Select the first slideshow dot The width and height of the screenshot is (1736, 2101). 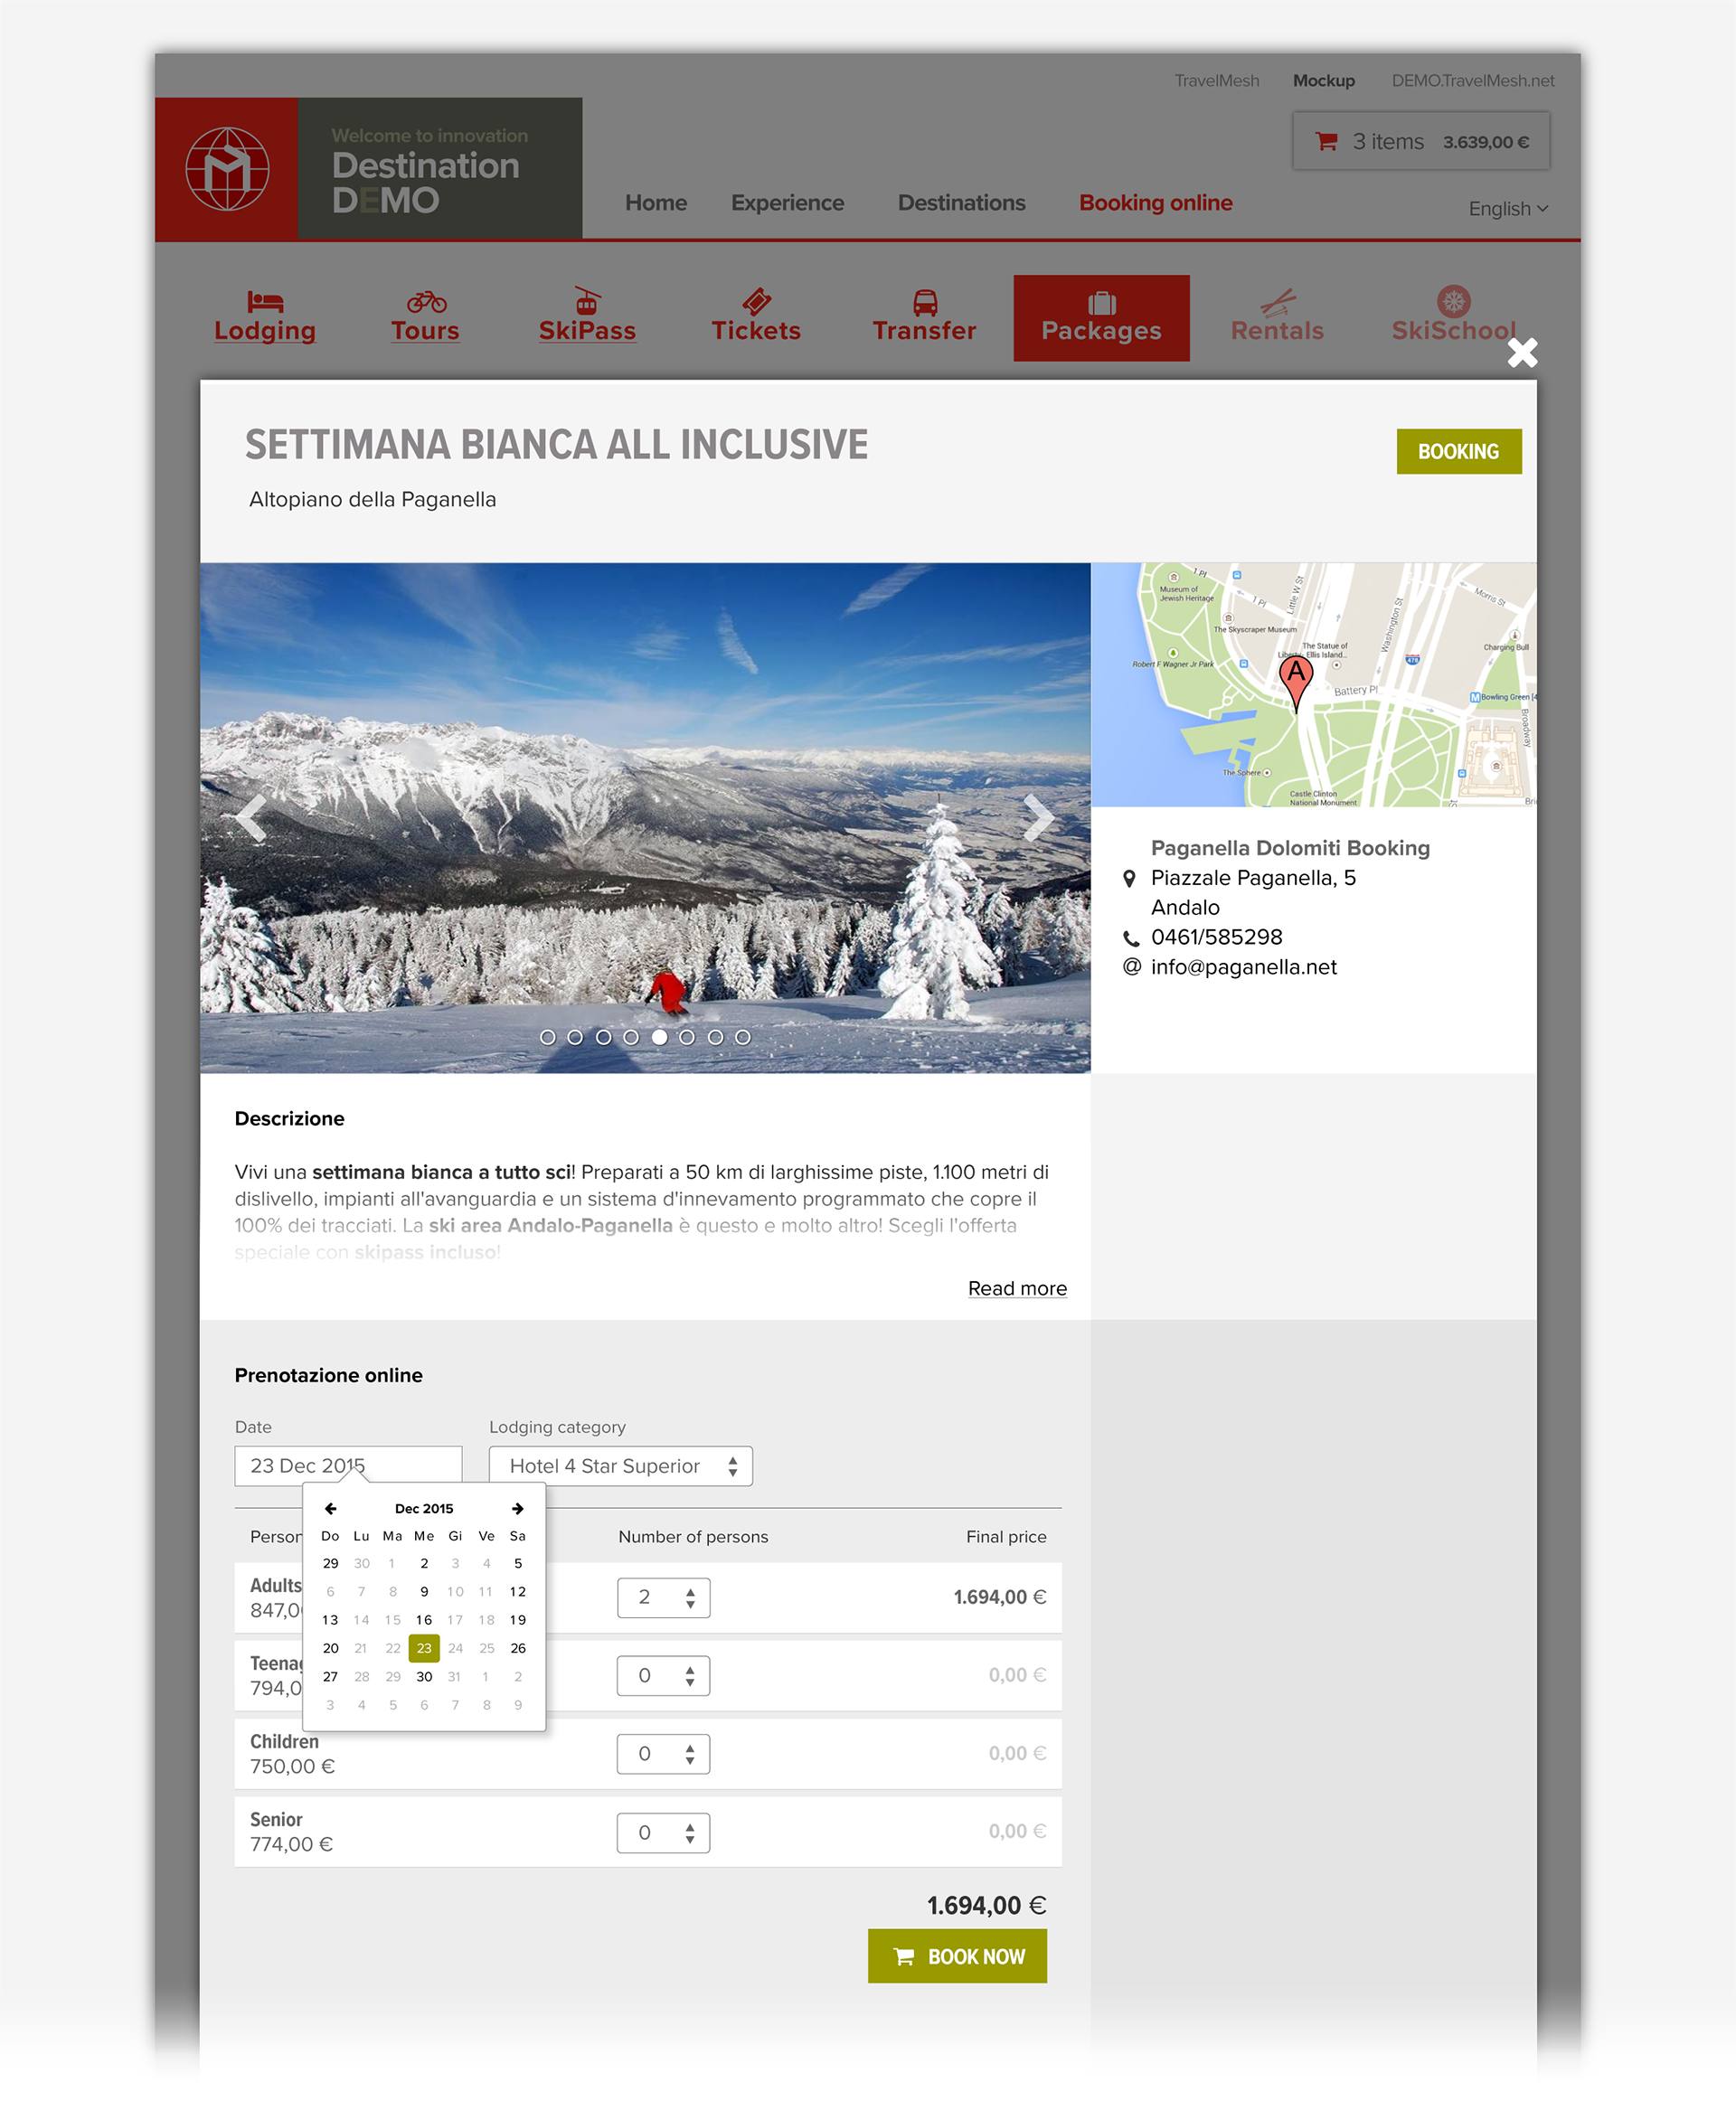(x=547, y=1037)
